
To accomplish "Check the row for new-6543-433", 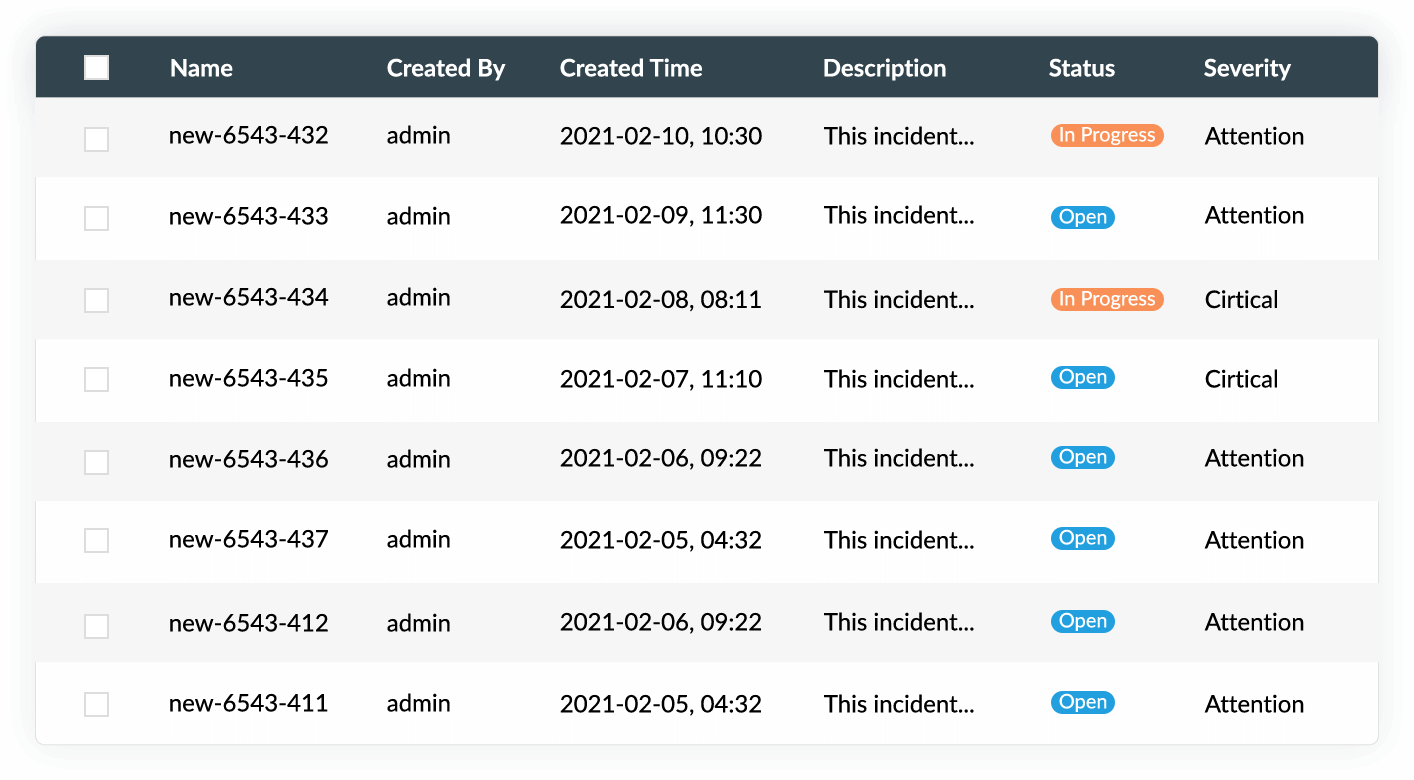I will click(97, 218).
